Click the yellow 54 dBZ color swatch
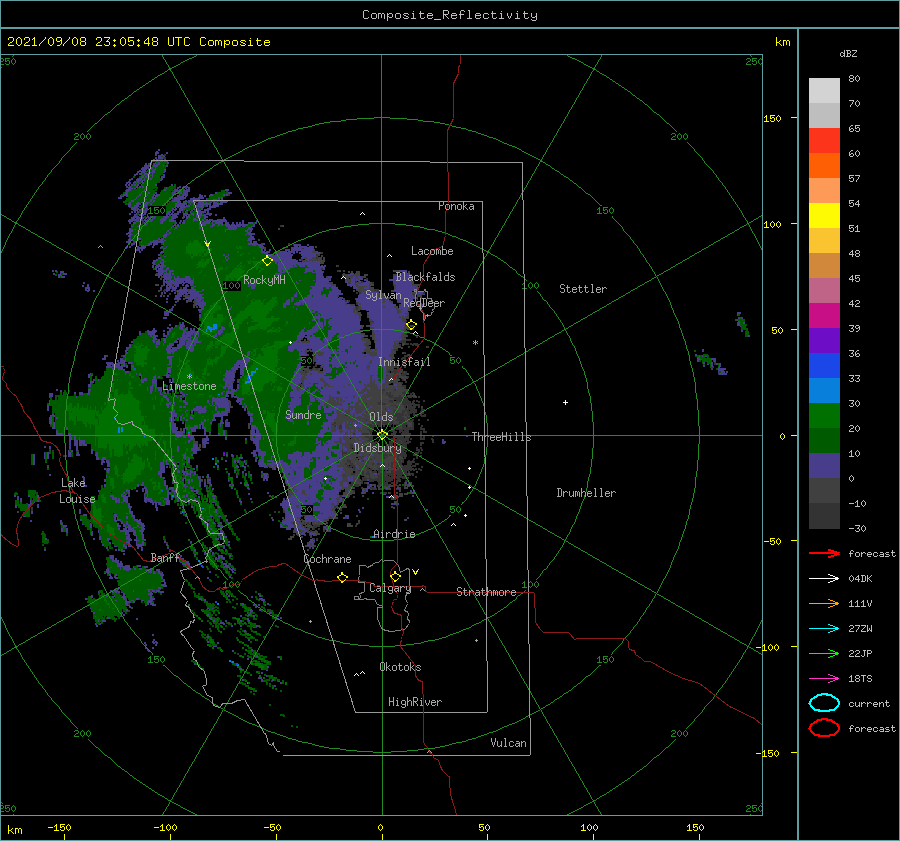 824,215
